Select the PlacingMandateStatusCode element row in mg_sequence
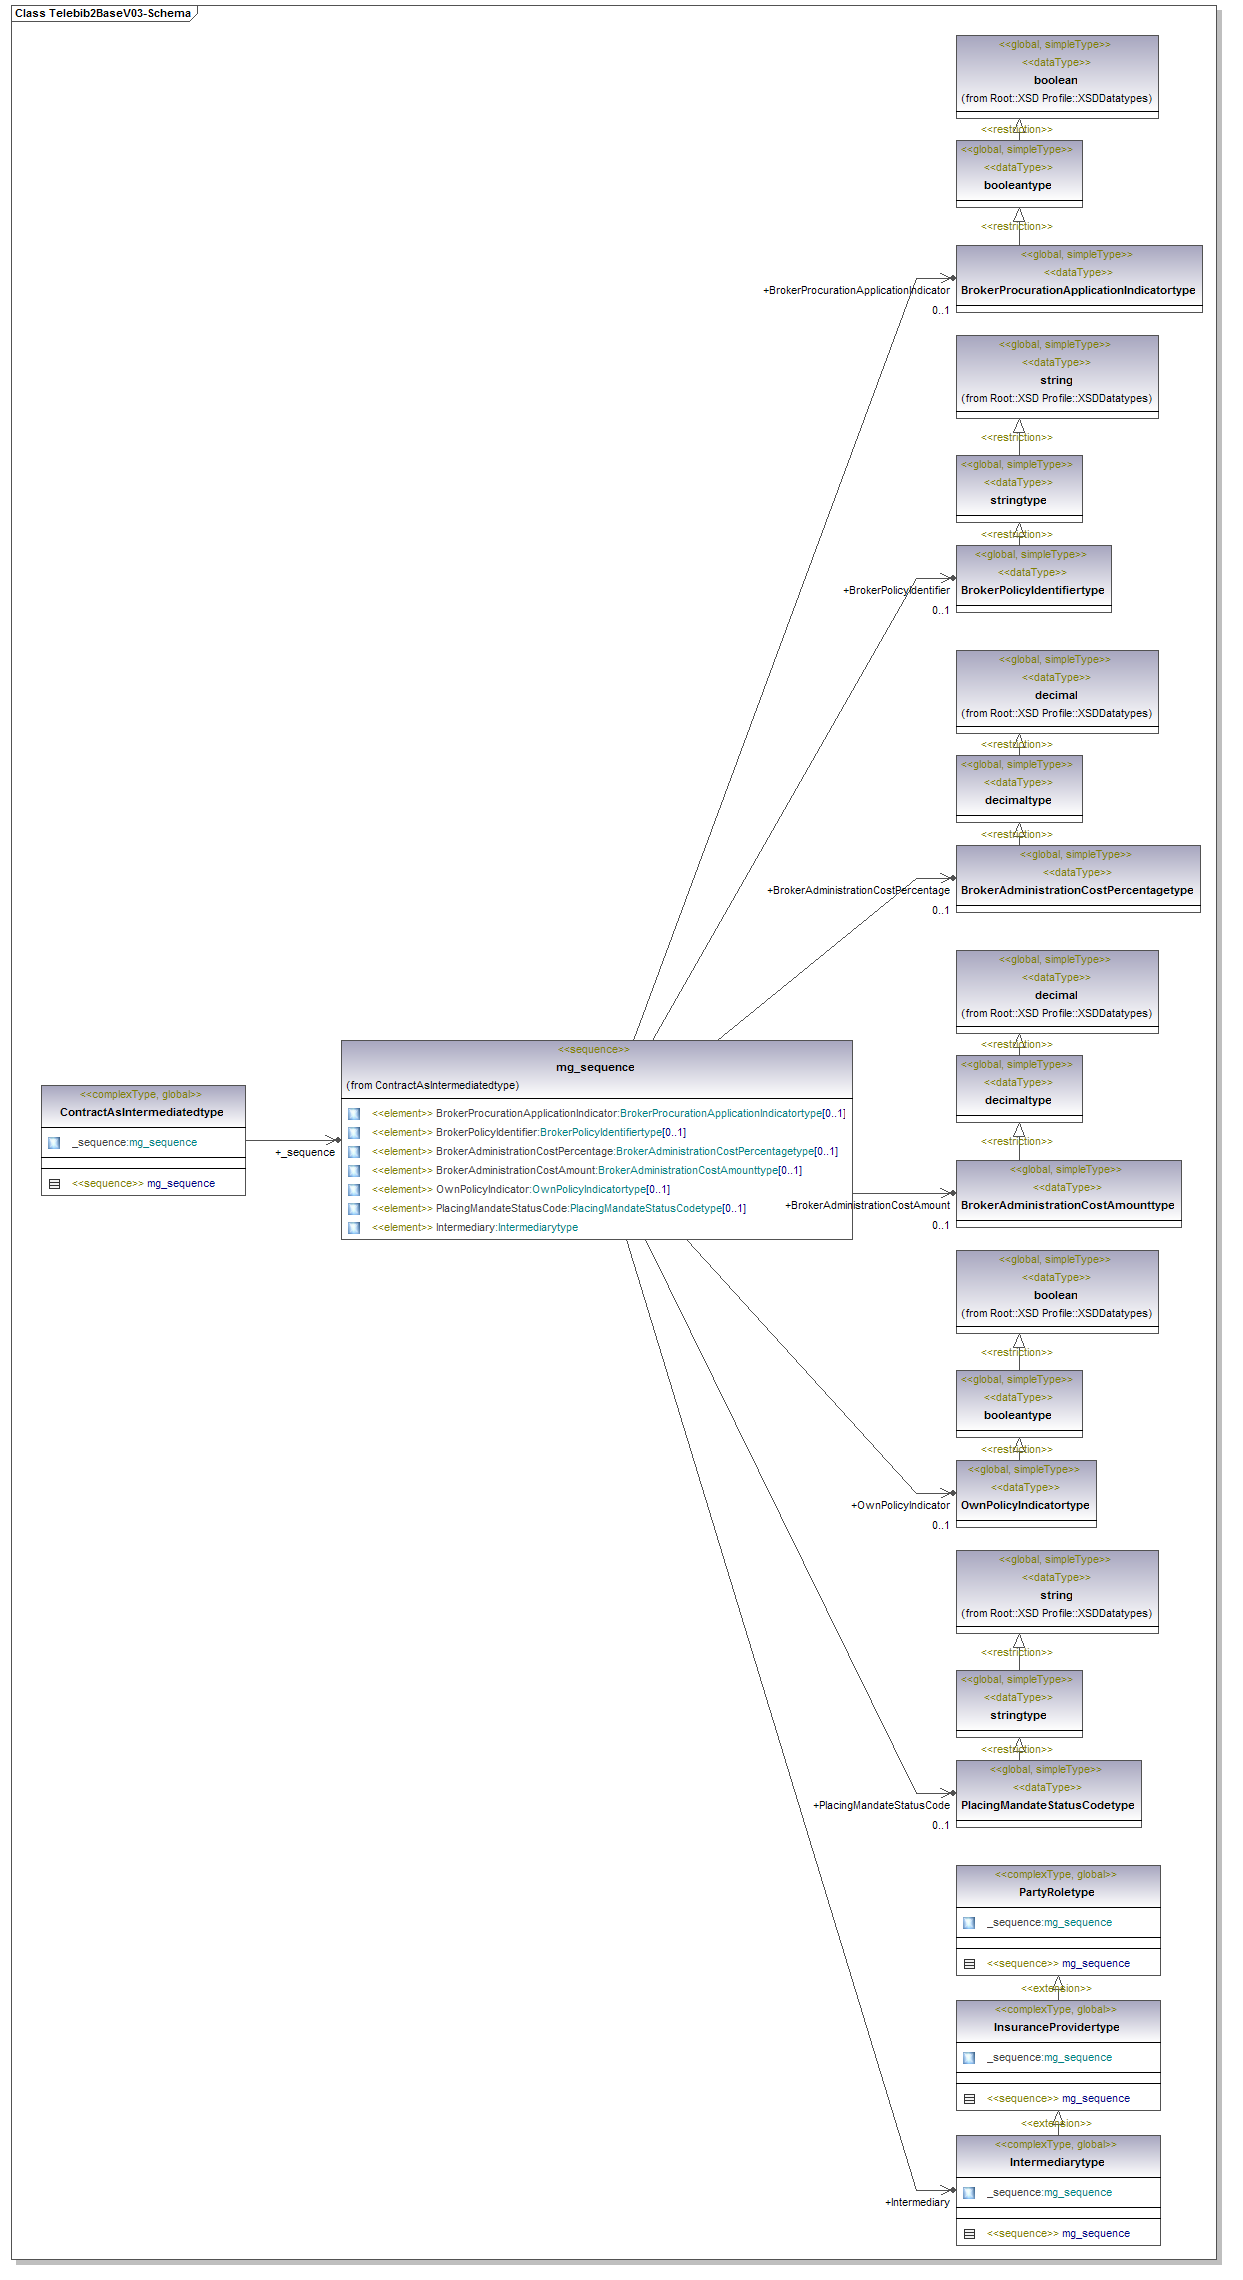The height and width of the screenshot is (2280, 1243). 590,1209
